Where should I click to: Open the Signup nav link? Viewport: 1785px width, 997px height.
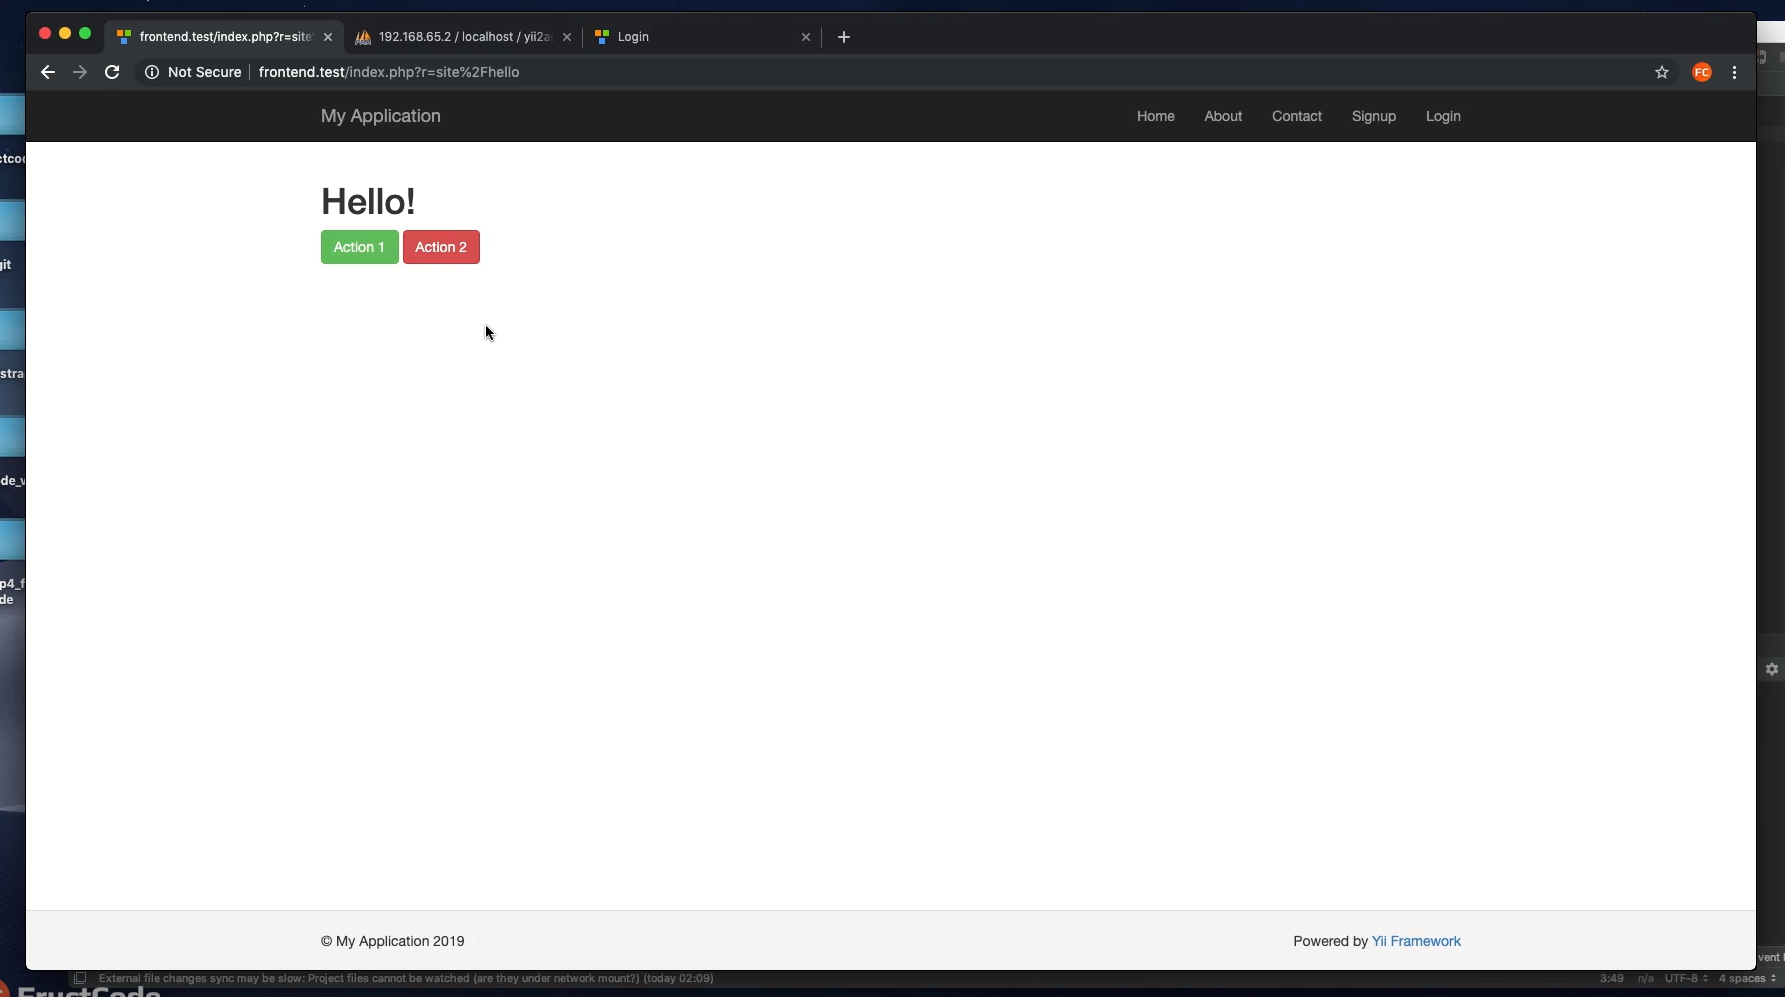coord(1373,116)
